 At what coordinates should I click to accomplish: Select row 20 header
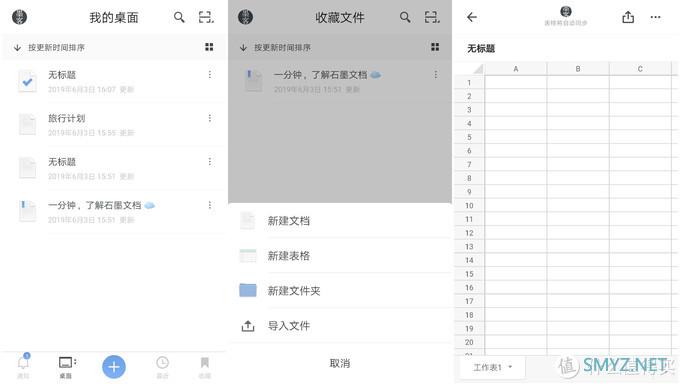(470, 342)
